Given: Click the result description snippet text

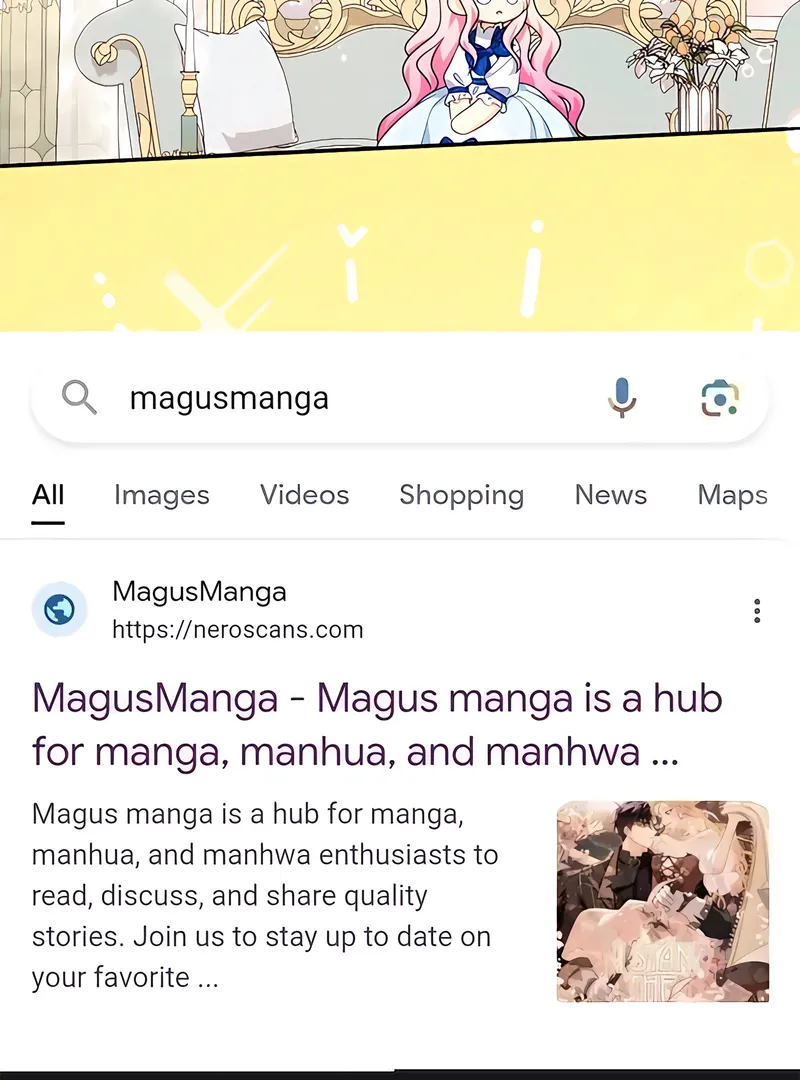Looking at the screenshot, I should pos(265,895).
